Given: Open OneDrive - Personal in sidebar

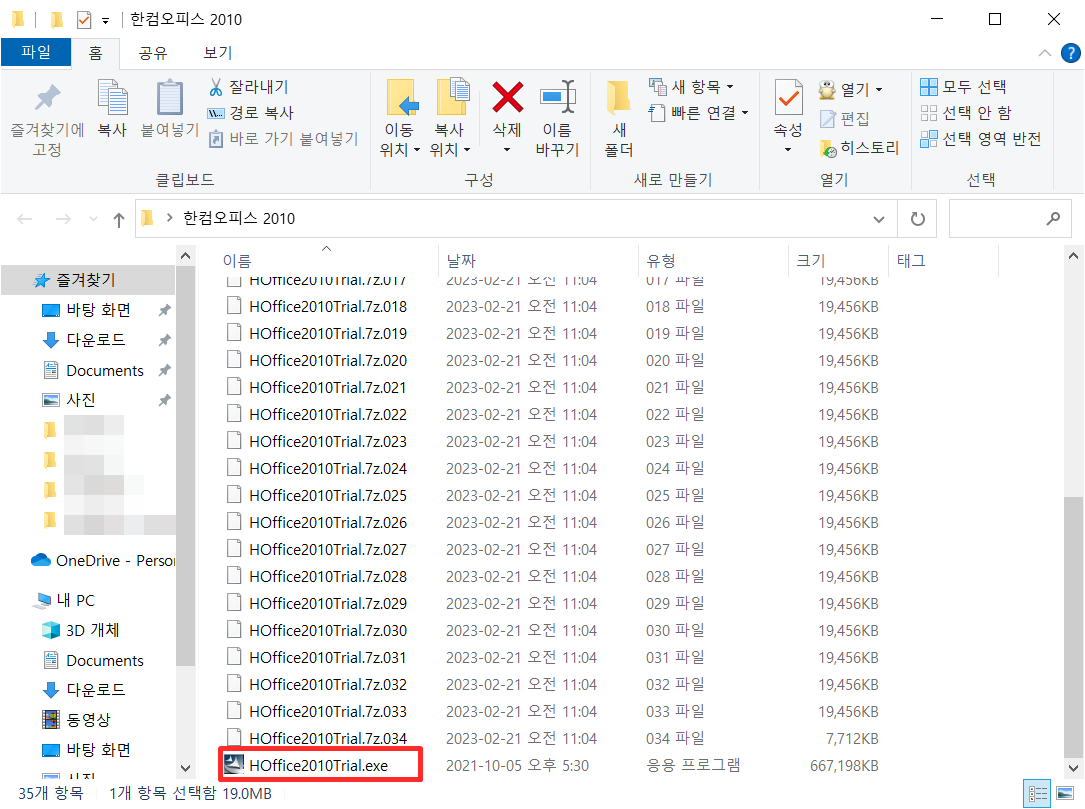Looking at the screenshot, I should pos(102,561).
